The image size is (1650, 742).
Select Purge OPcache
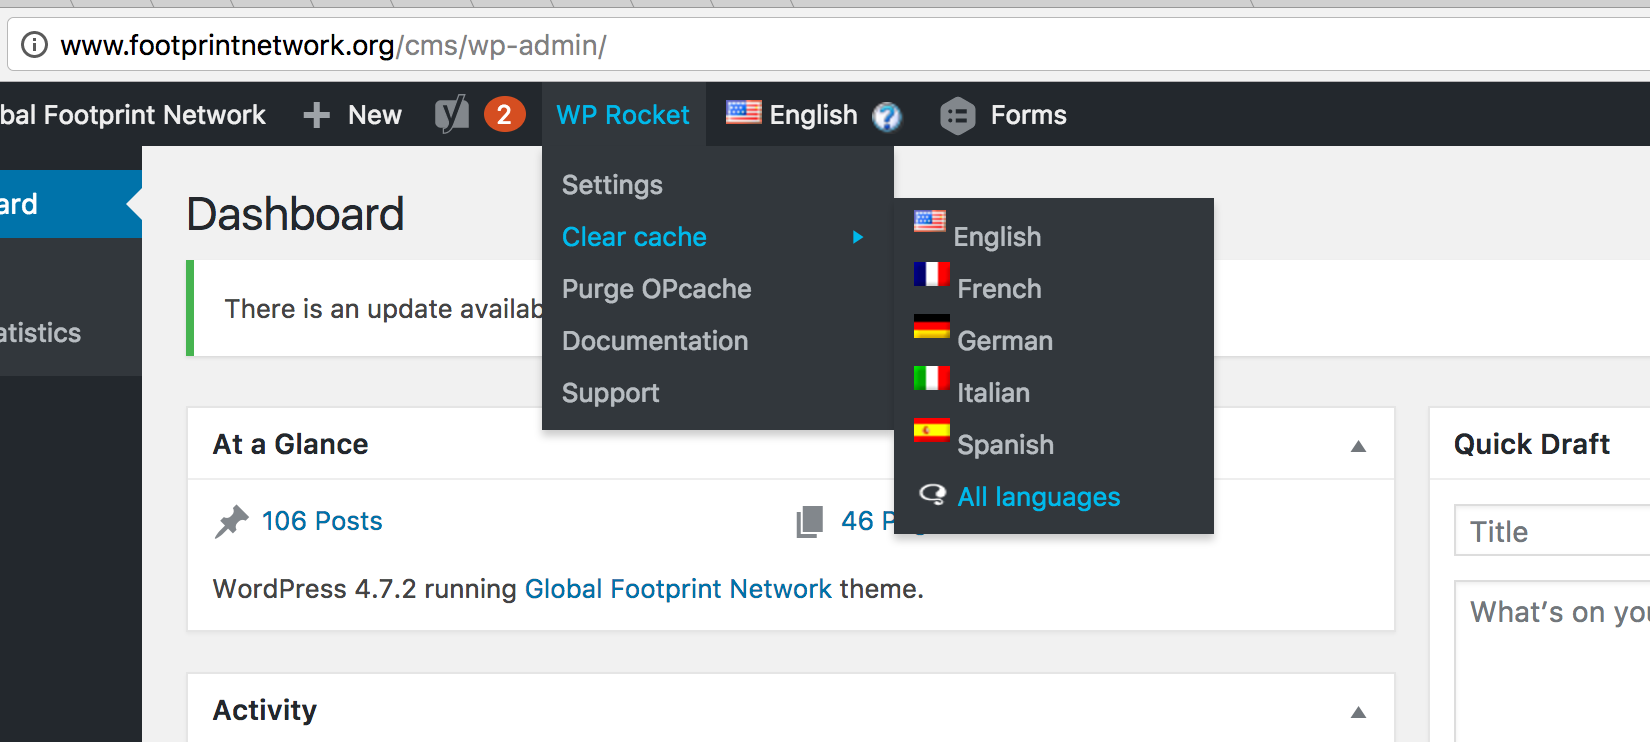point(657,289)
